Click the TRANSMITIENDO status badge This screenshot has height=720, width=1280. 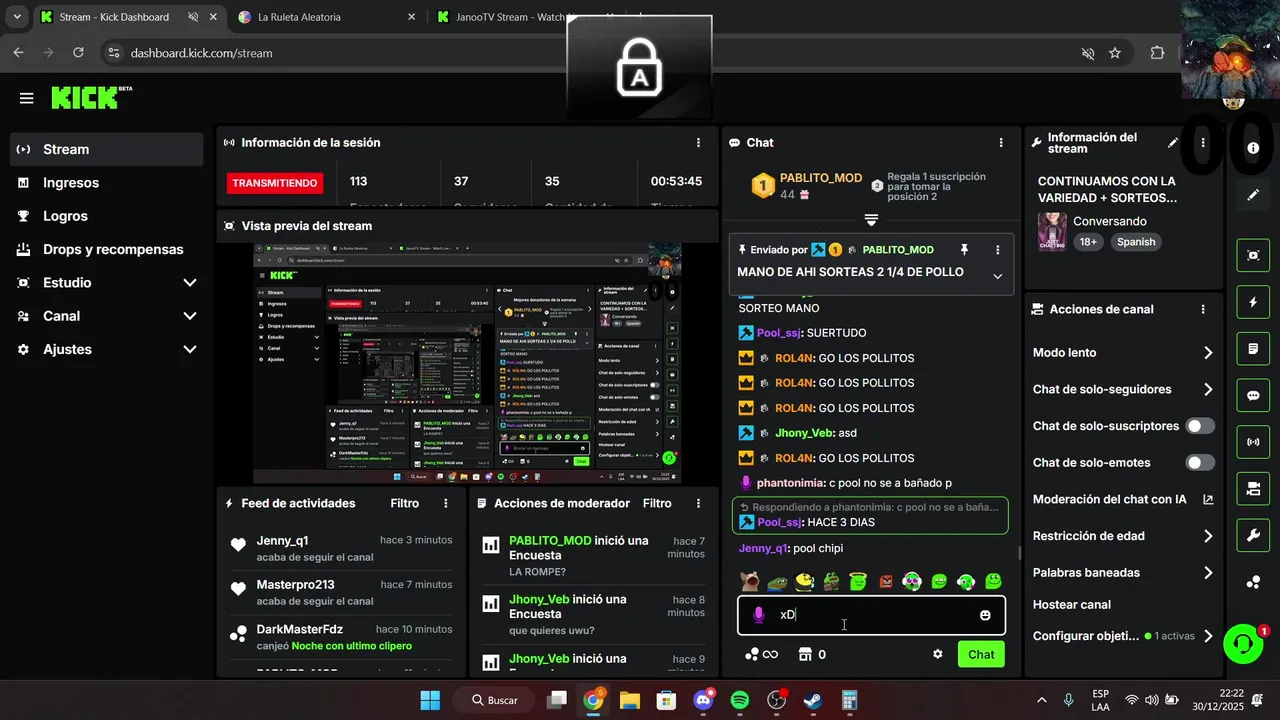275,183
